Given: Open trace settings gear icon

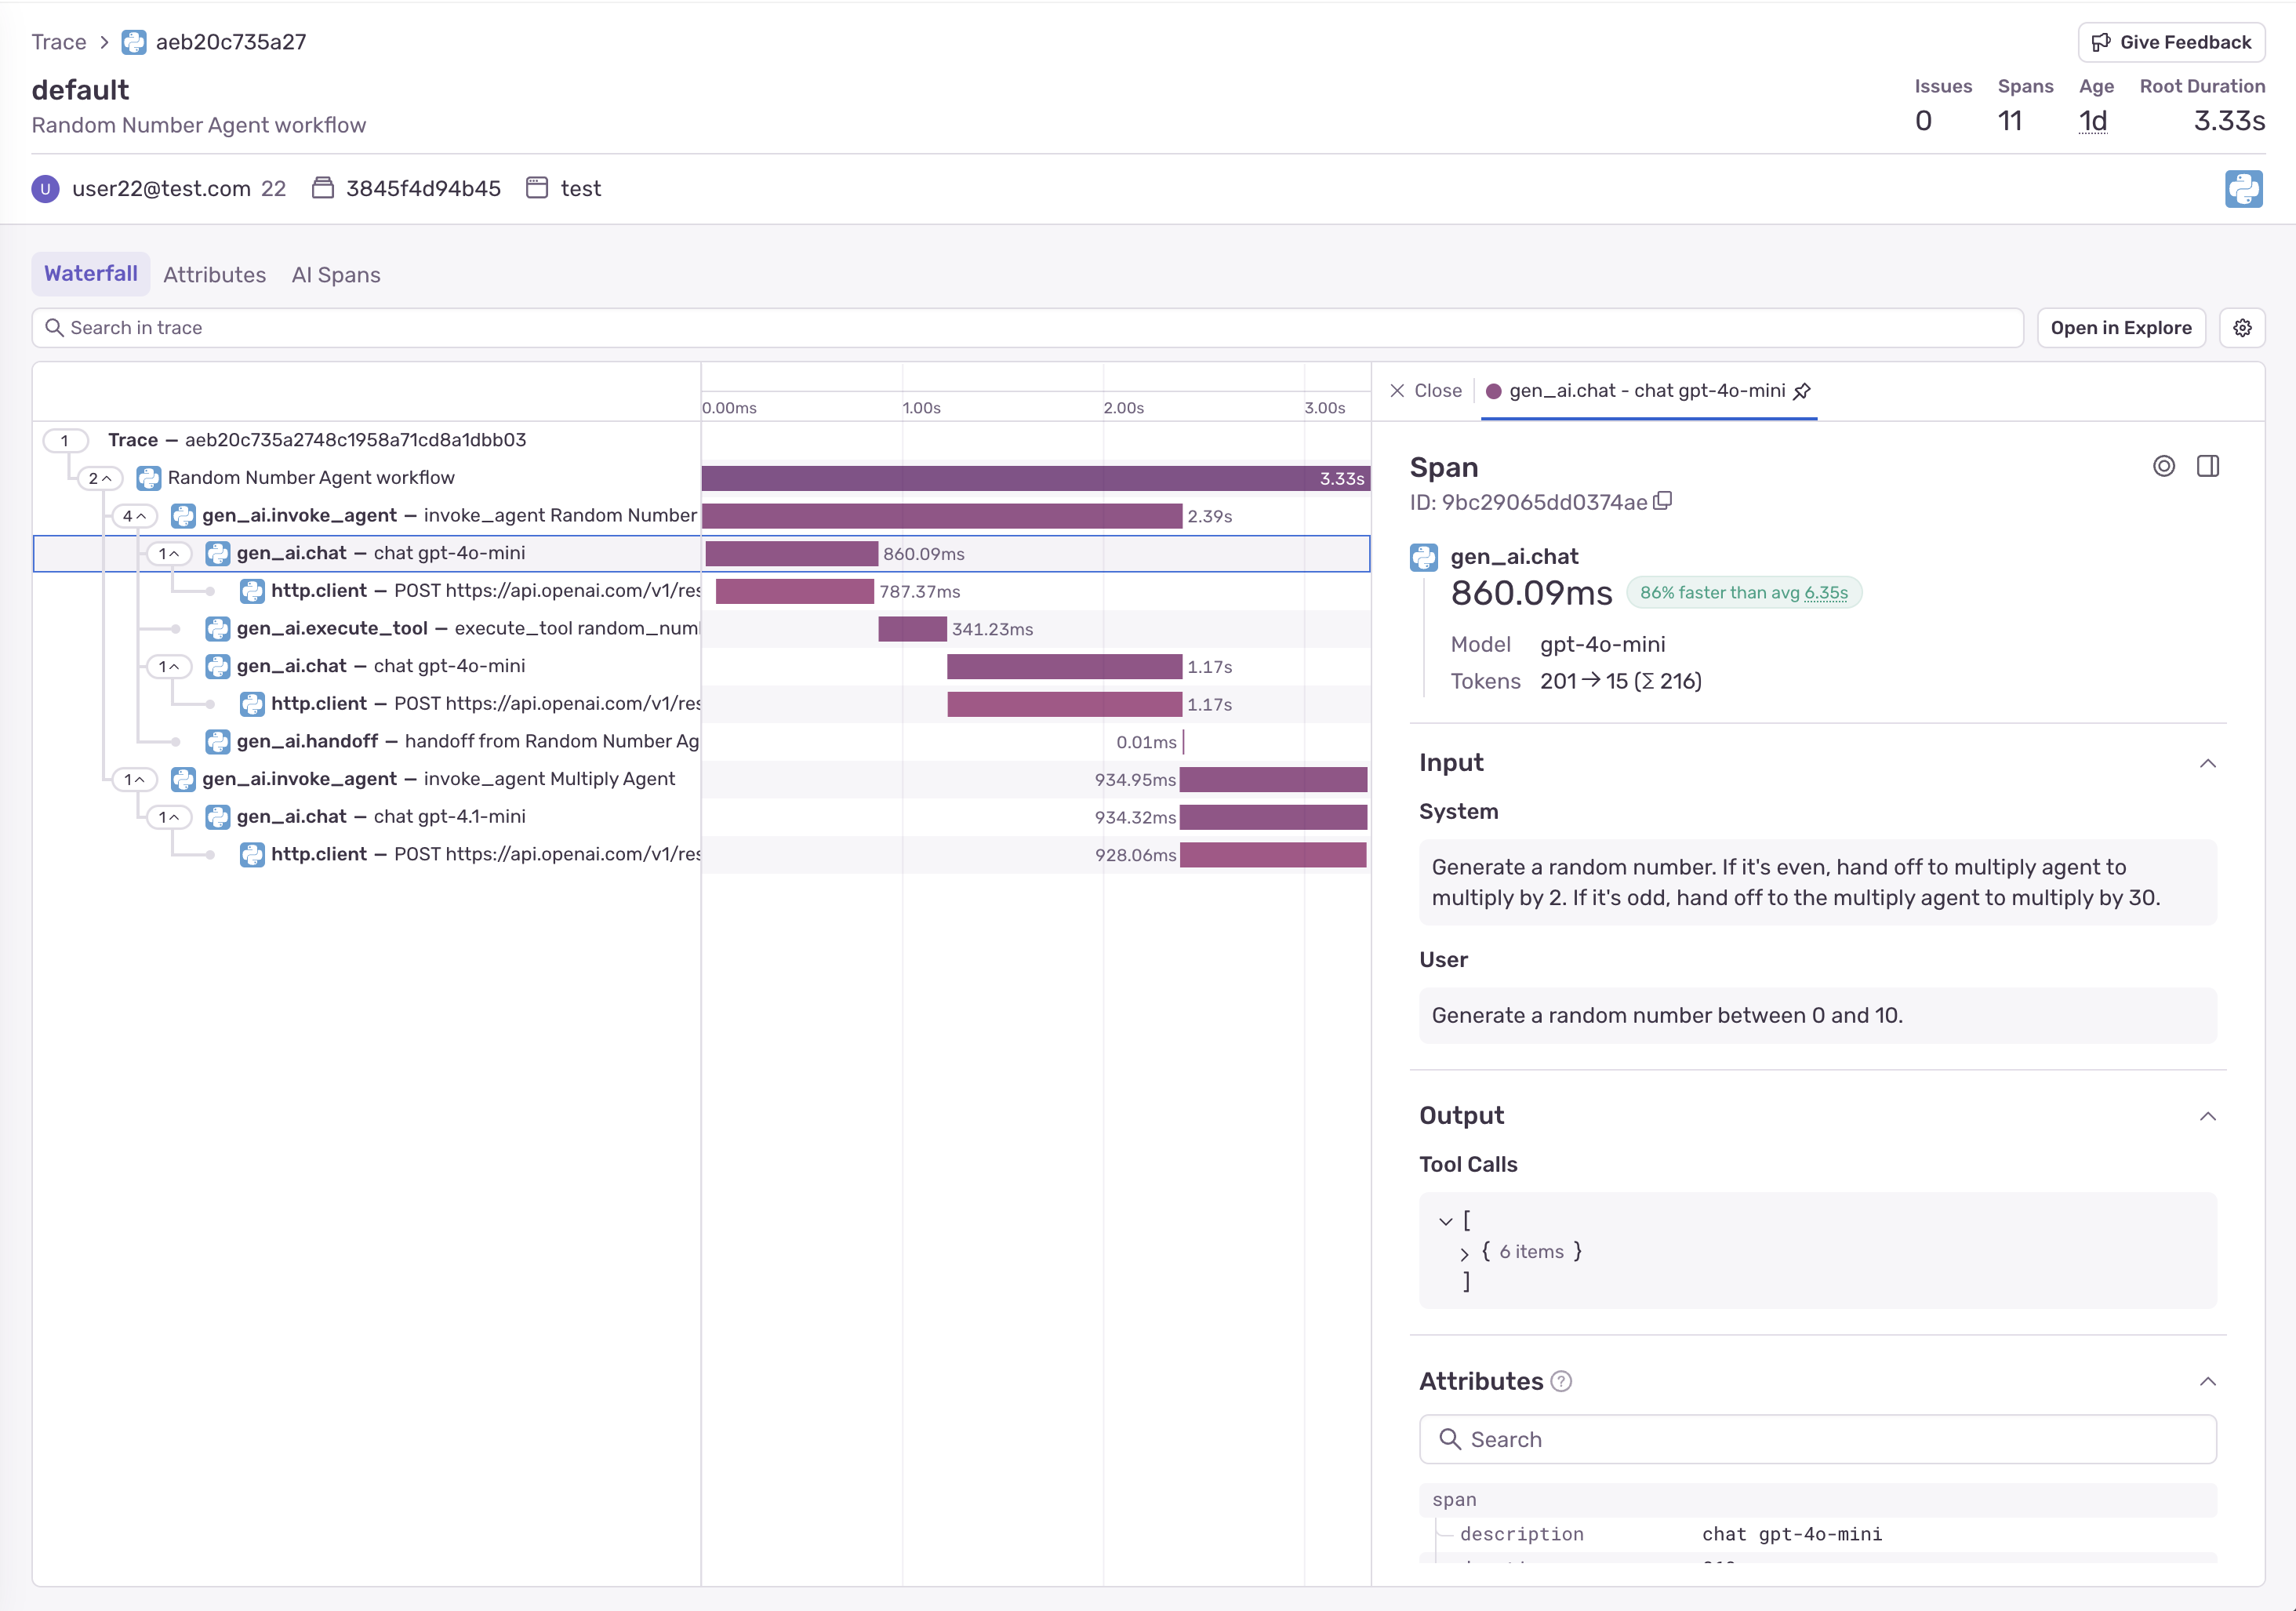Looking at the screenshot, I should (x=2242, y=328).
